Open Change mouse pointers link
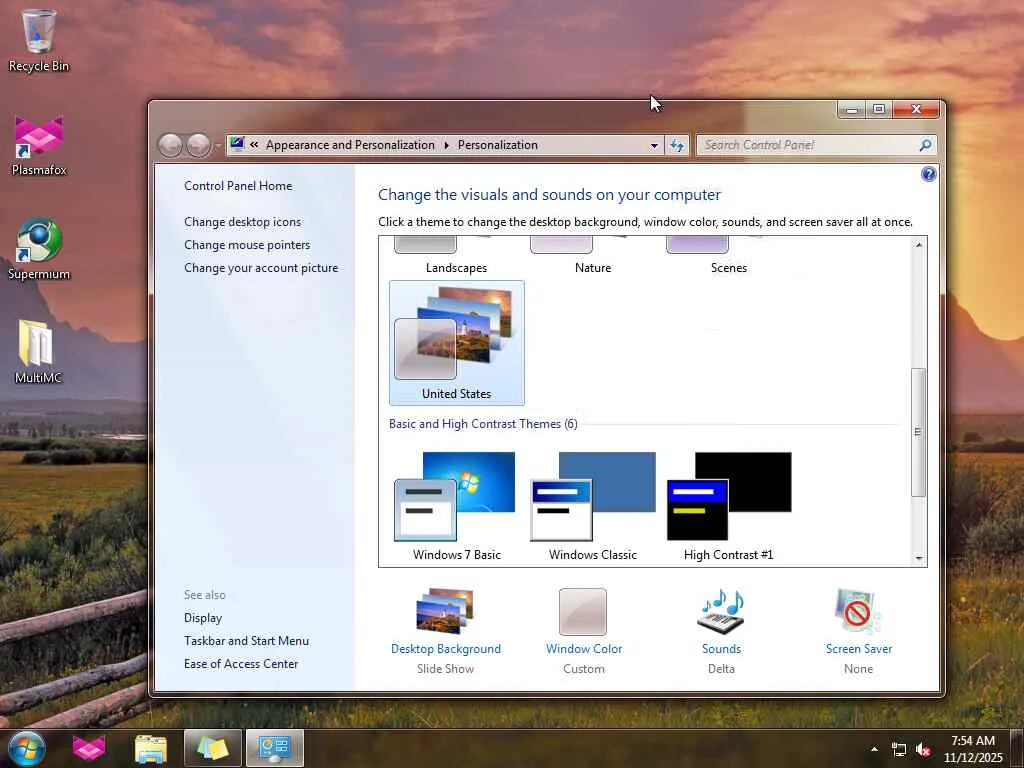 [x=247, y=244]
